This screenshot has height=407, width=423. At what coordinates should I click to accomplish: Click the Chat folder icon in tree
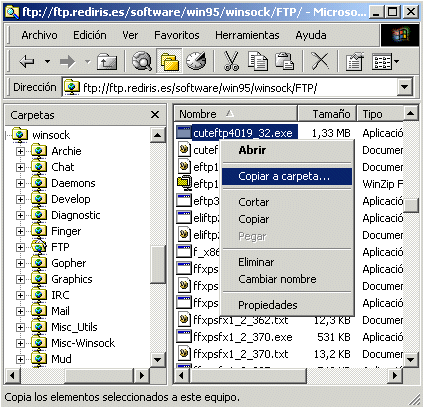click(x=39, y=167)
